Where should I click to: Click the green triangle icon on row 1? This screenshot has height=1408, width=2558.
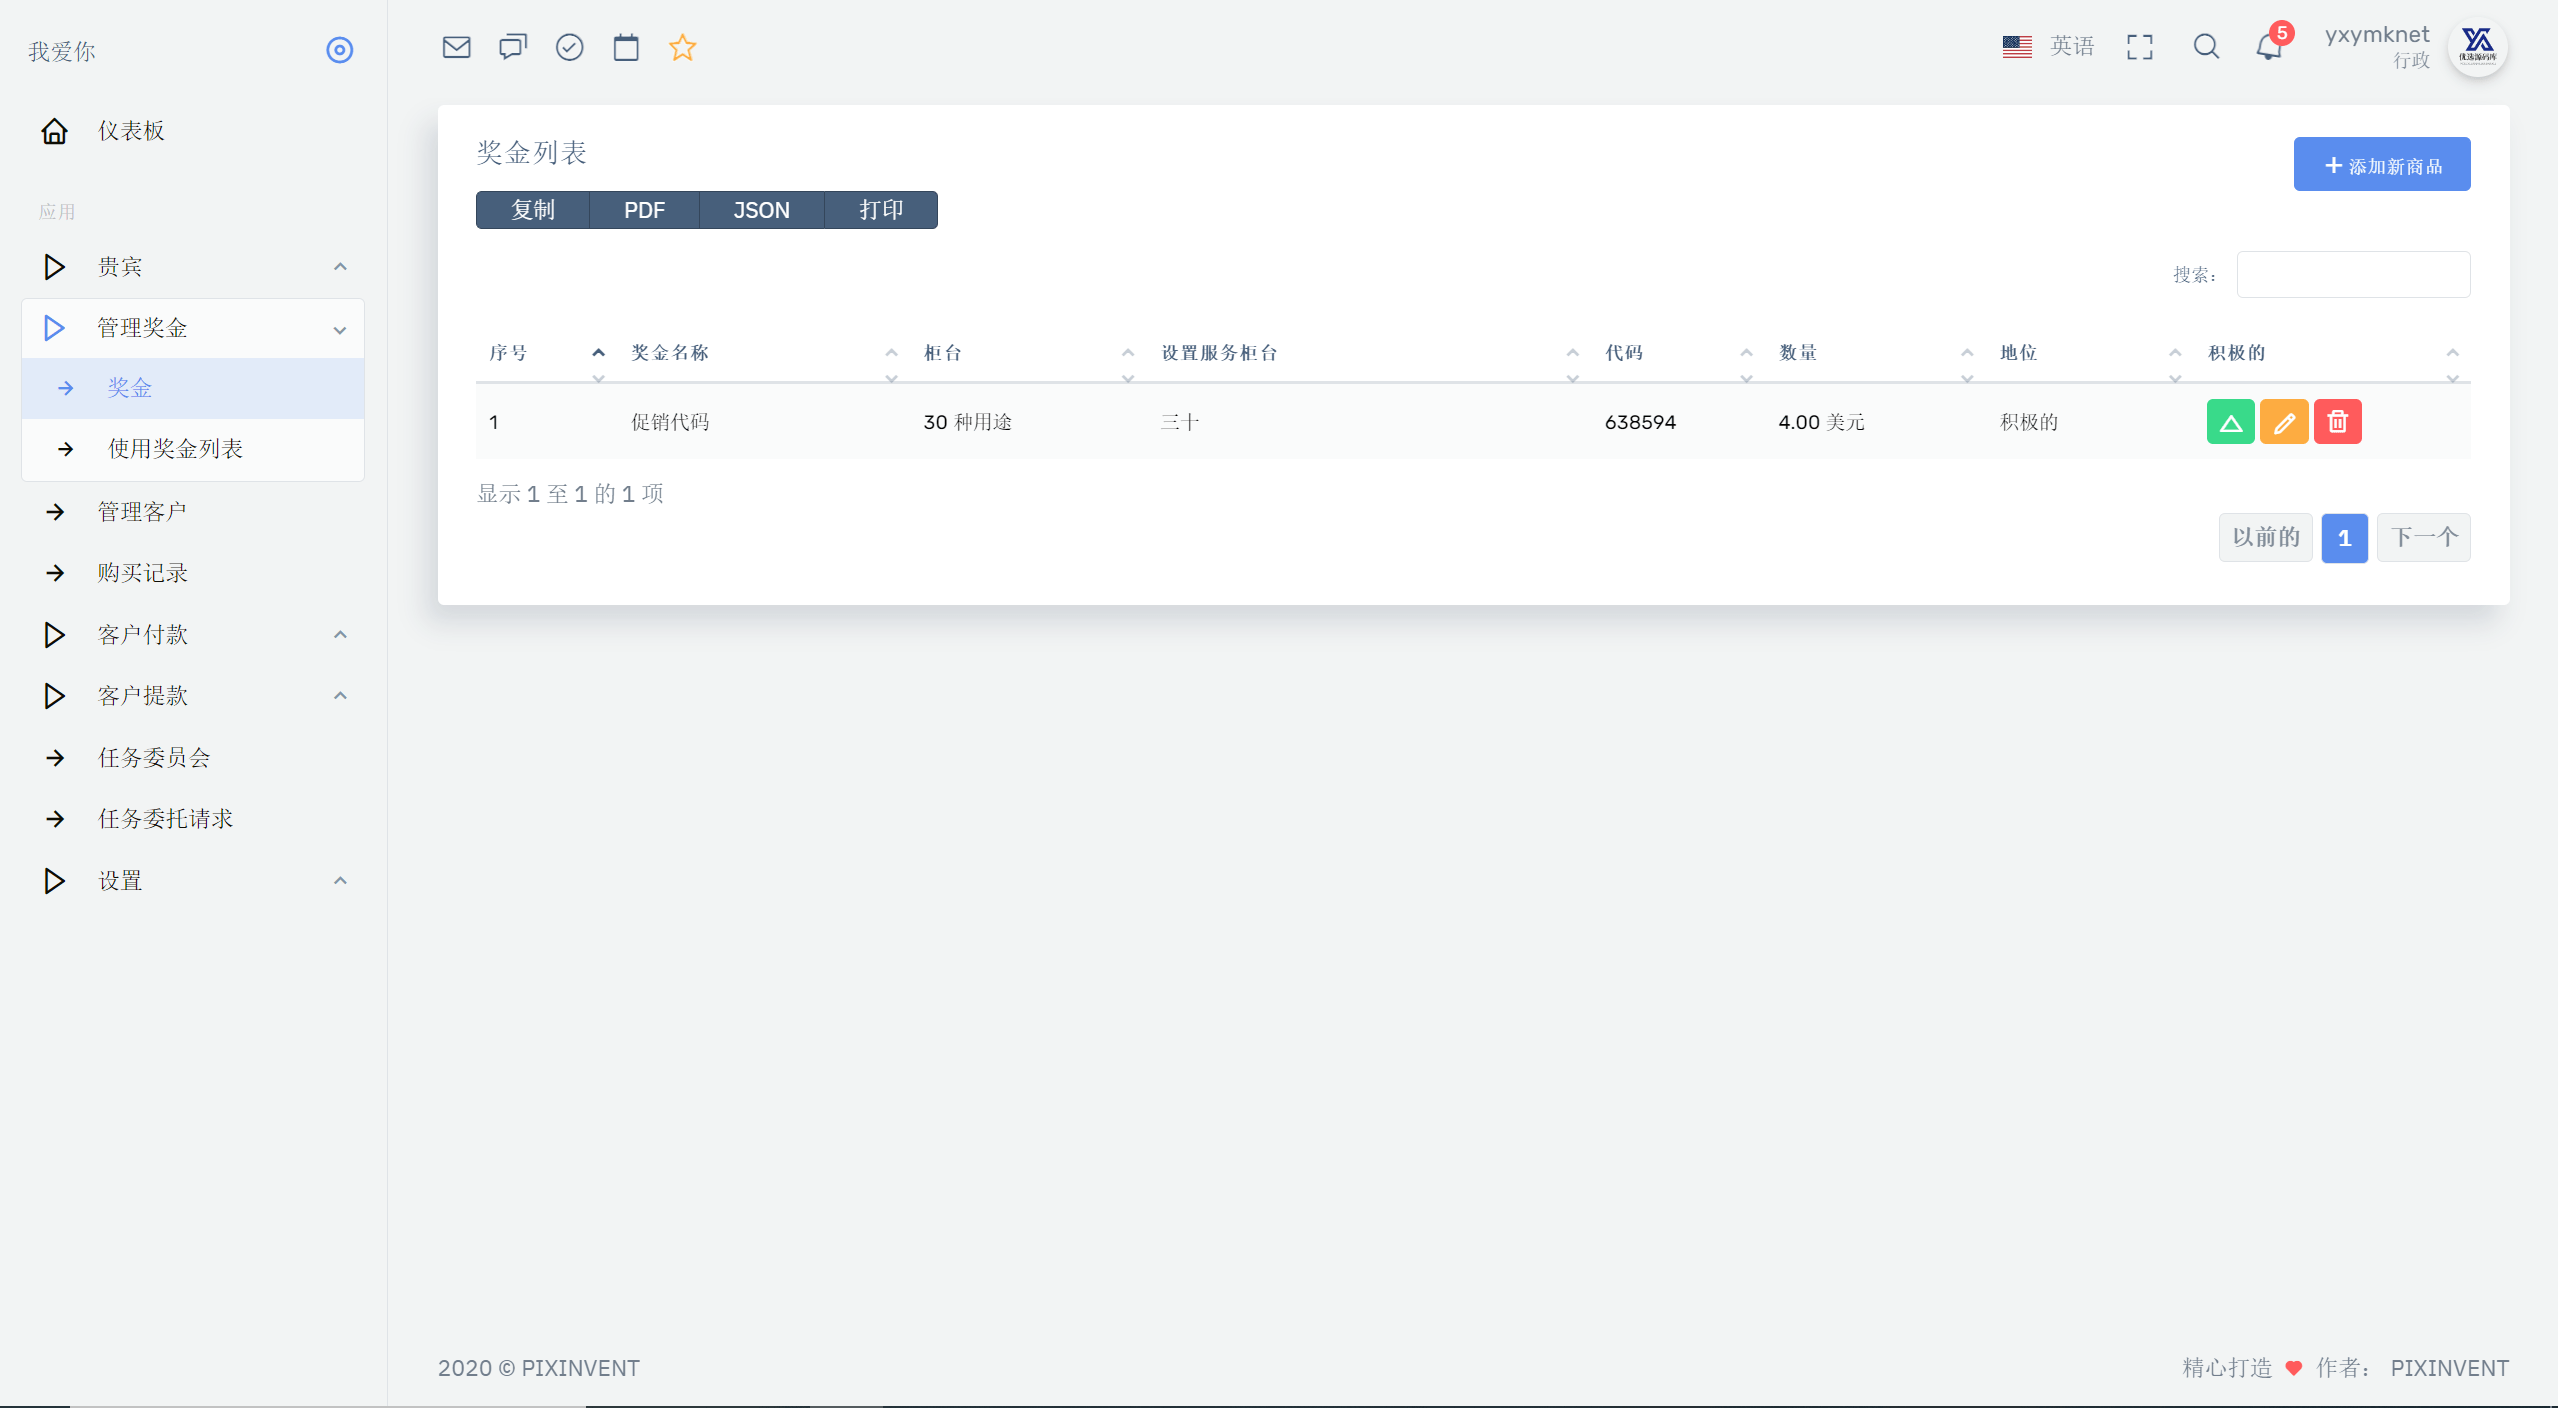click(x=2230, y=421)
